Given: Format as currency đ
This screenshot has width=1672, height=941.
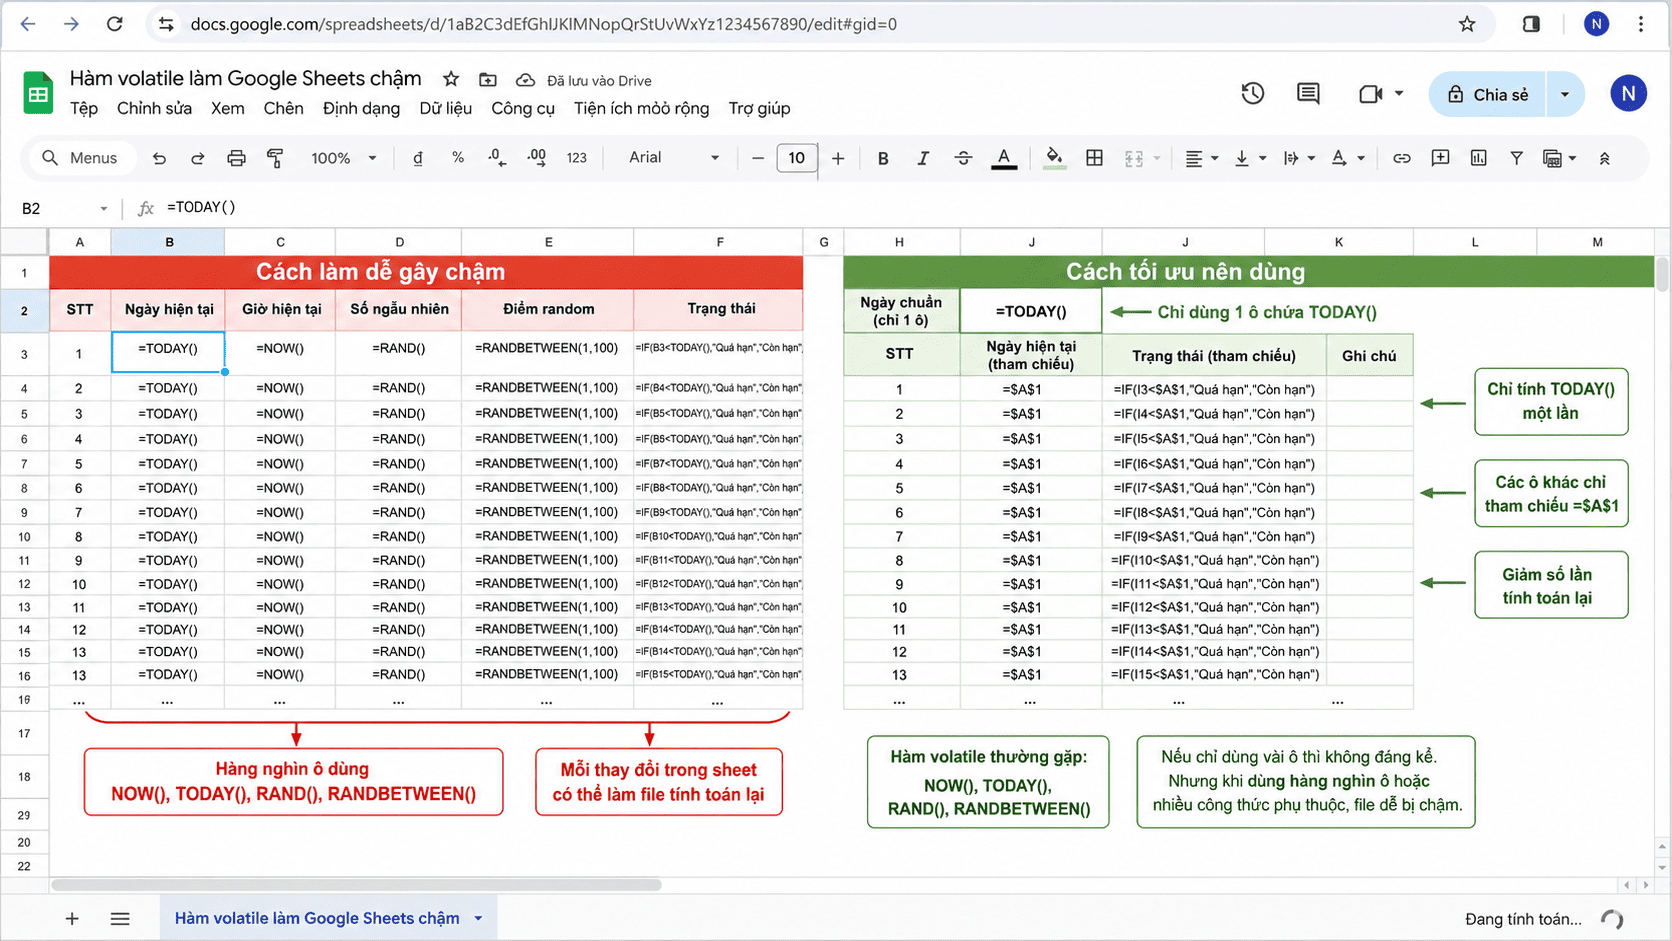Looking at the screenshot, I should pyautogui.click(x=418, y=158).
